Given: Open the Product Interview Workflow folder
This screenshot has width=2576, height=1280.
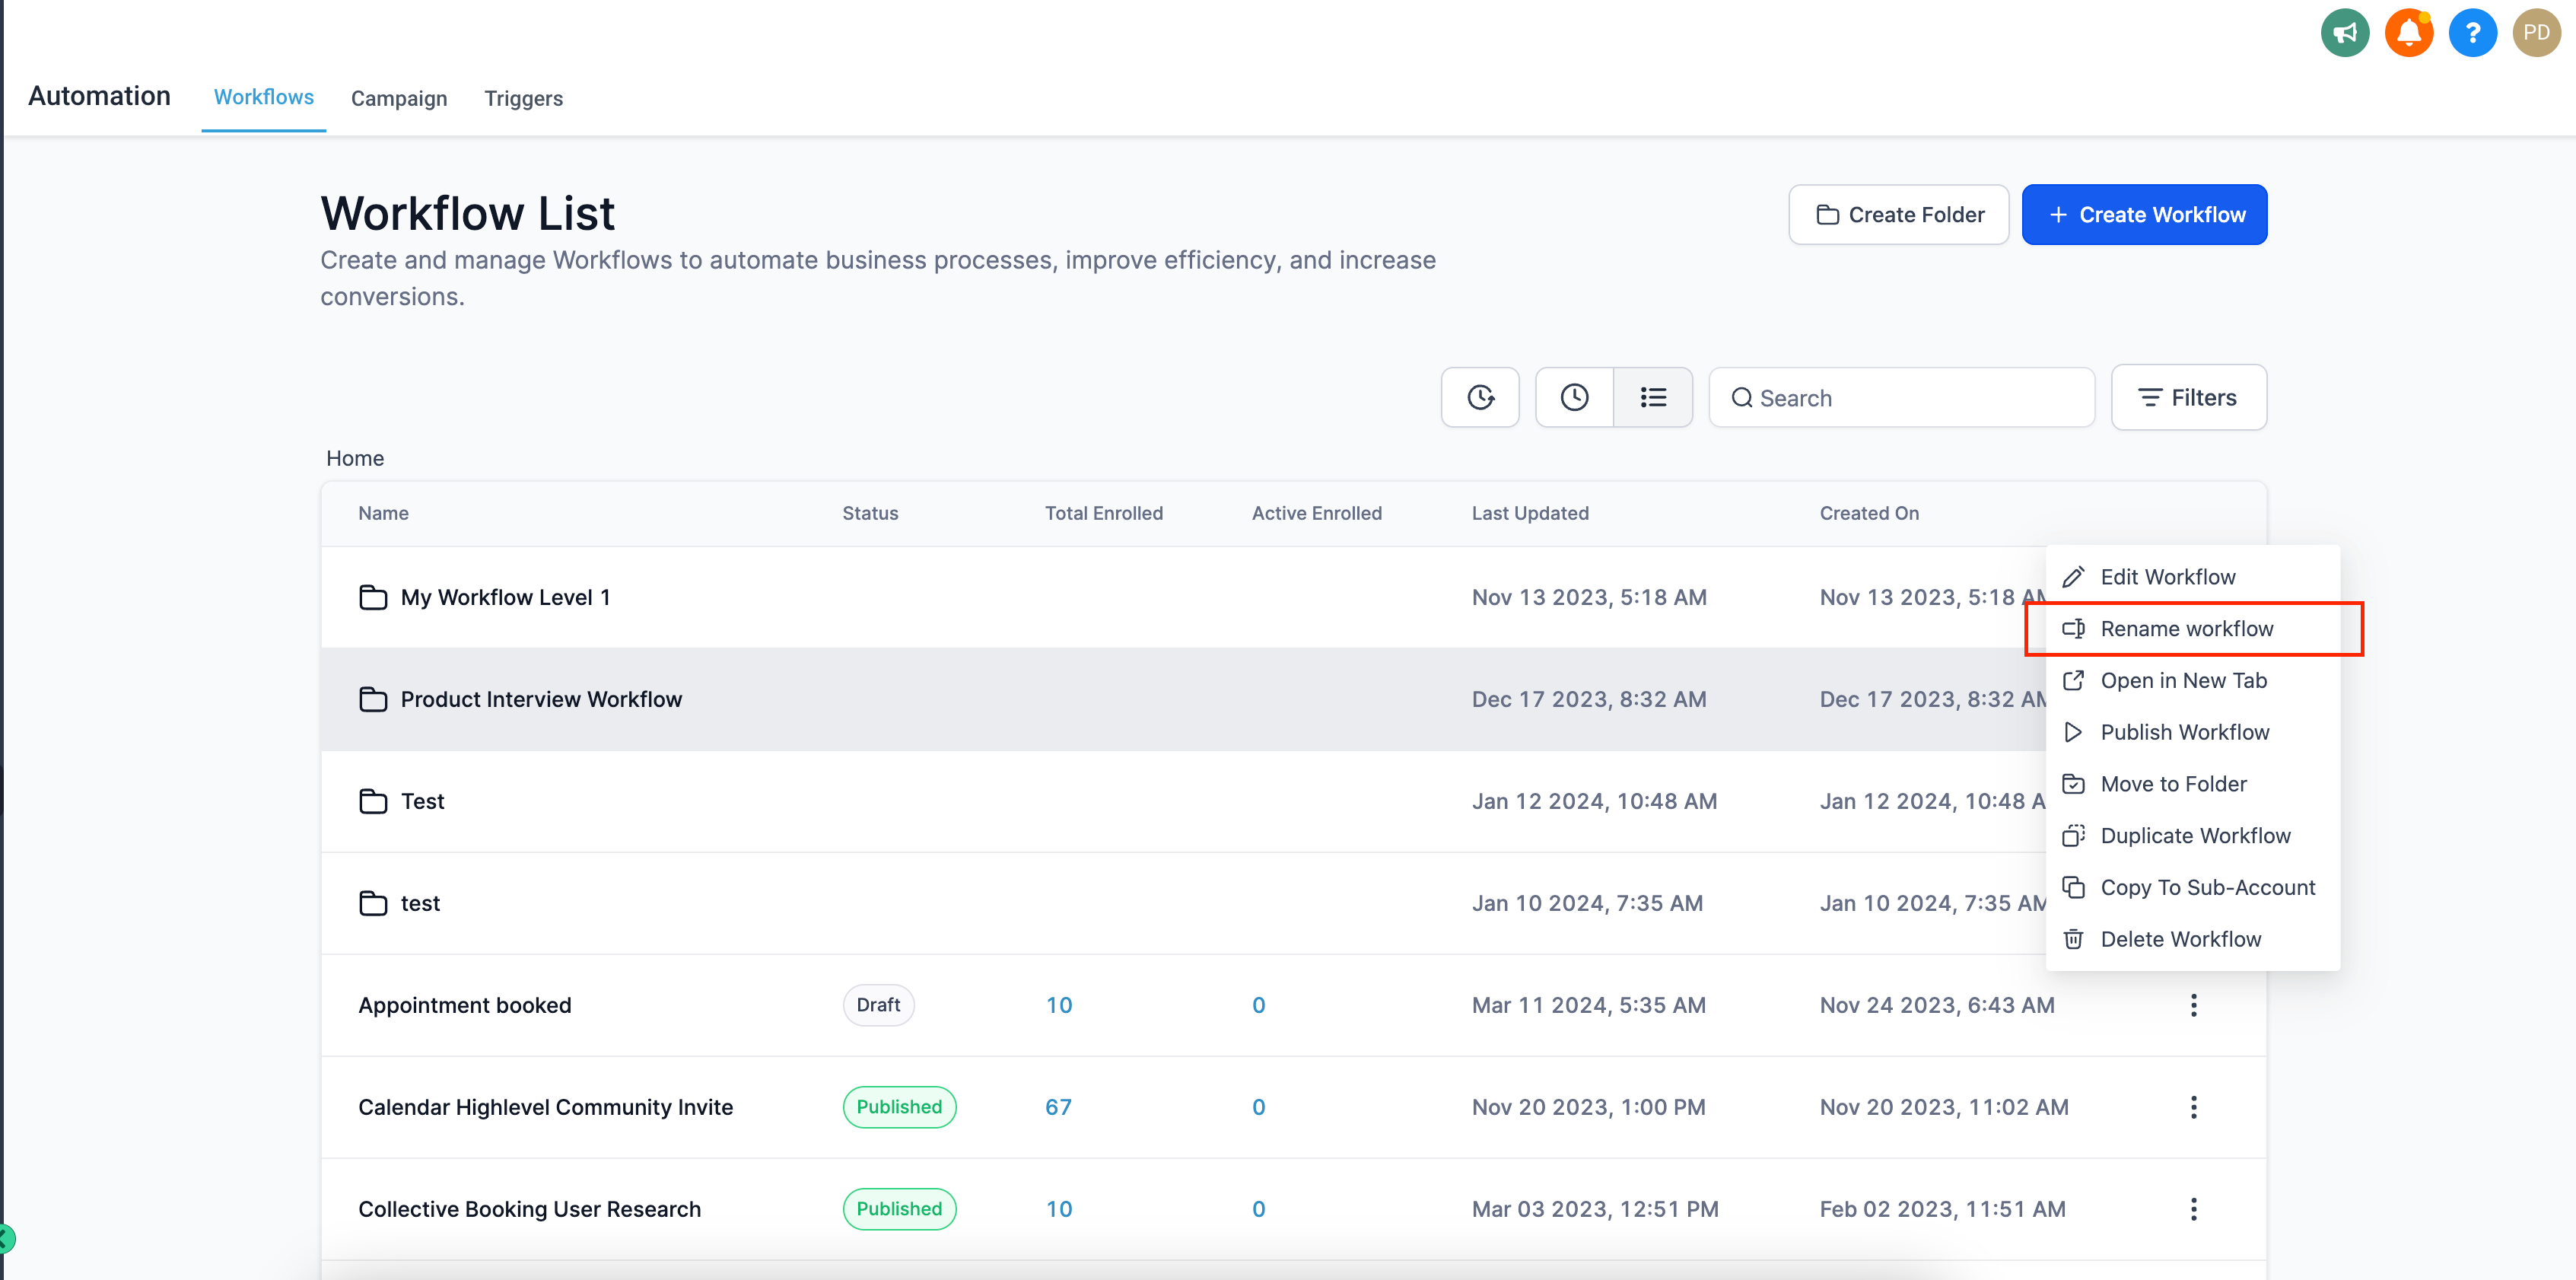Looking at the screenshot, I should tap(541, 699).
